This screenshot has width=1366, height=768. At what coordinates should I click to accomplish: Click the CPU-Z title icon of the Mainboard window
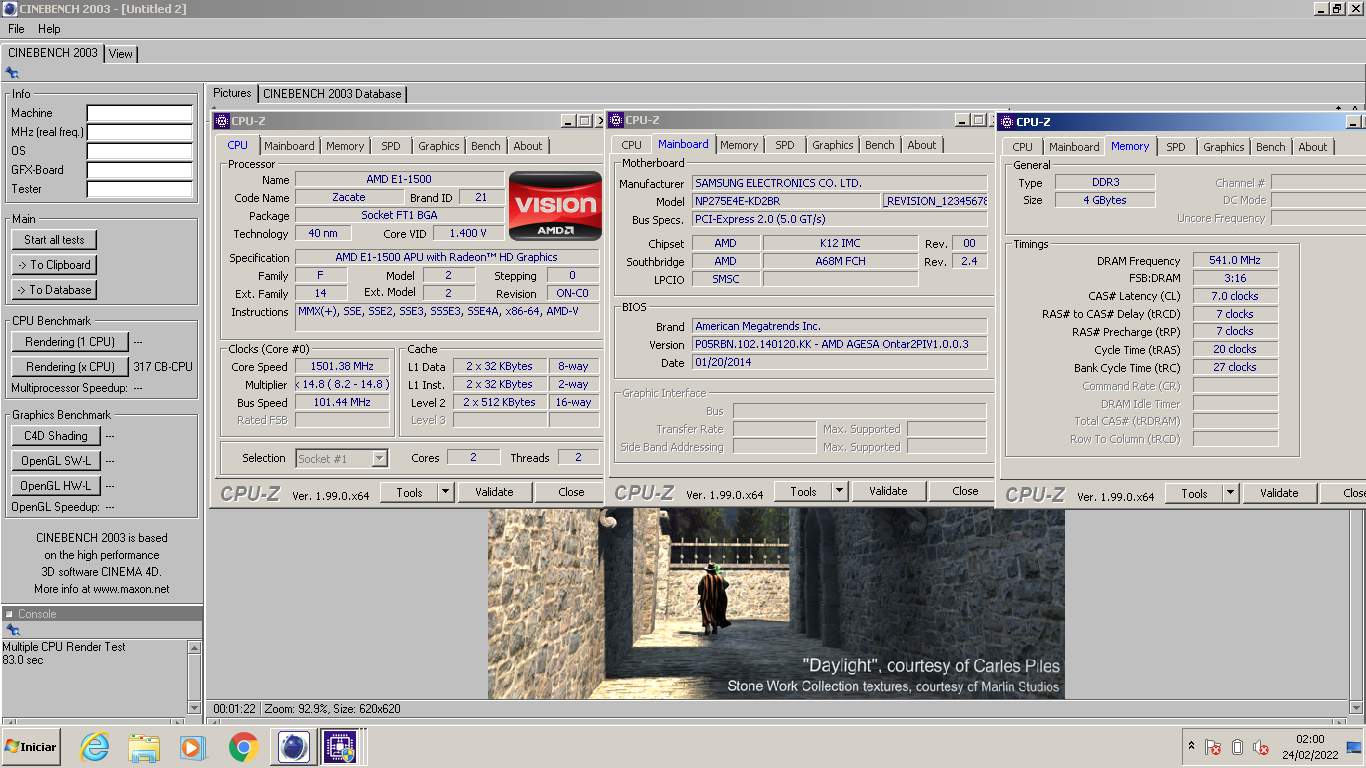616,120
